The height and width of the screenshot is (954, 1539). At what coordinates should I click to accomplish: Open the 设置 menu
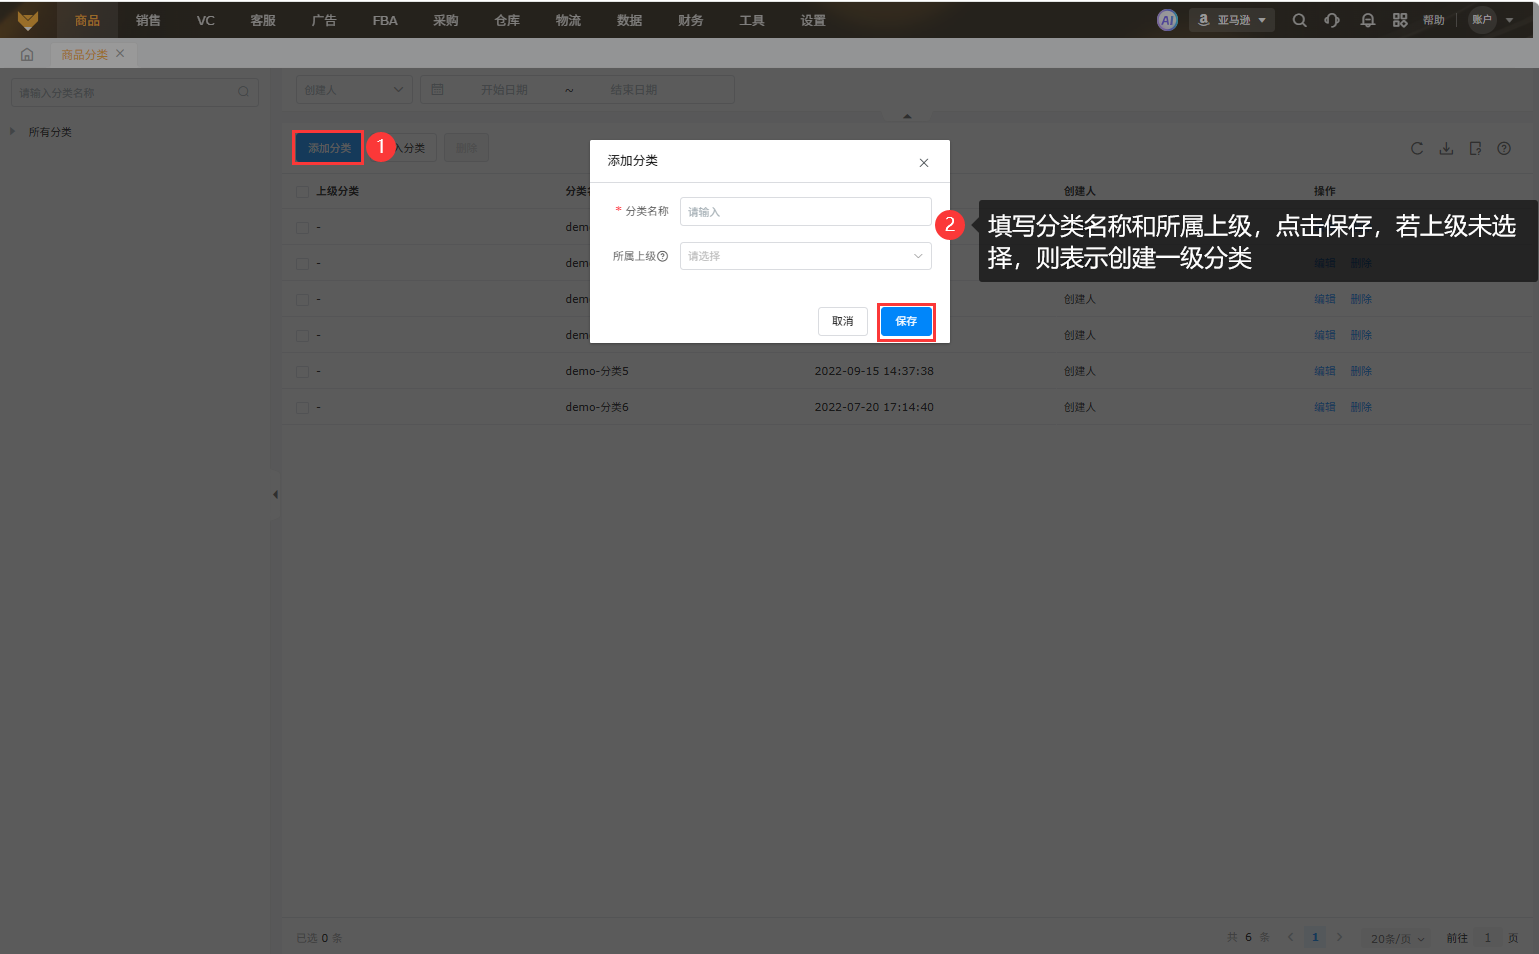(813, 20)
